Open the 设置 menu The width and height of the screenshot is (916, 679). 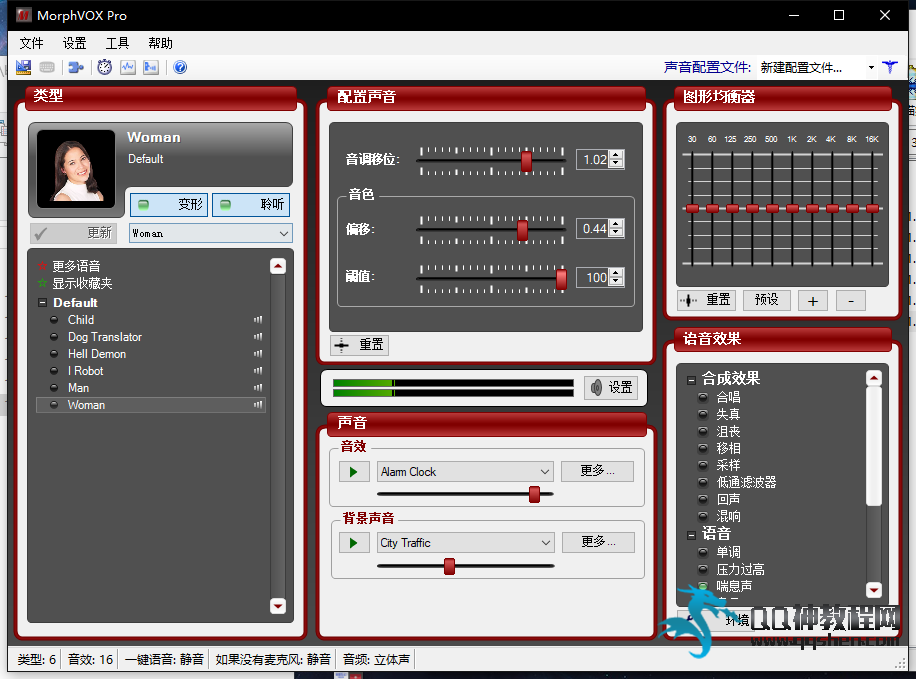click(74, 43)
